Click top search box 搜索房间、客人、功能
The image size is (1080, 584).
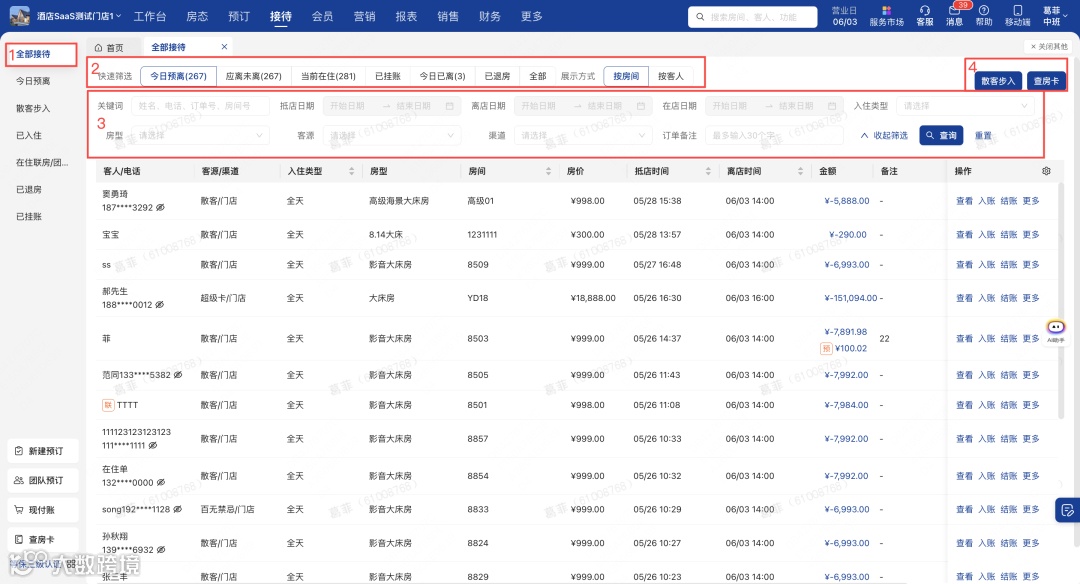pos(752,17)
